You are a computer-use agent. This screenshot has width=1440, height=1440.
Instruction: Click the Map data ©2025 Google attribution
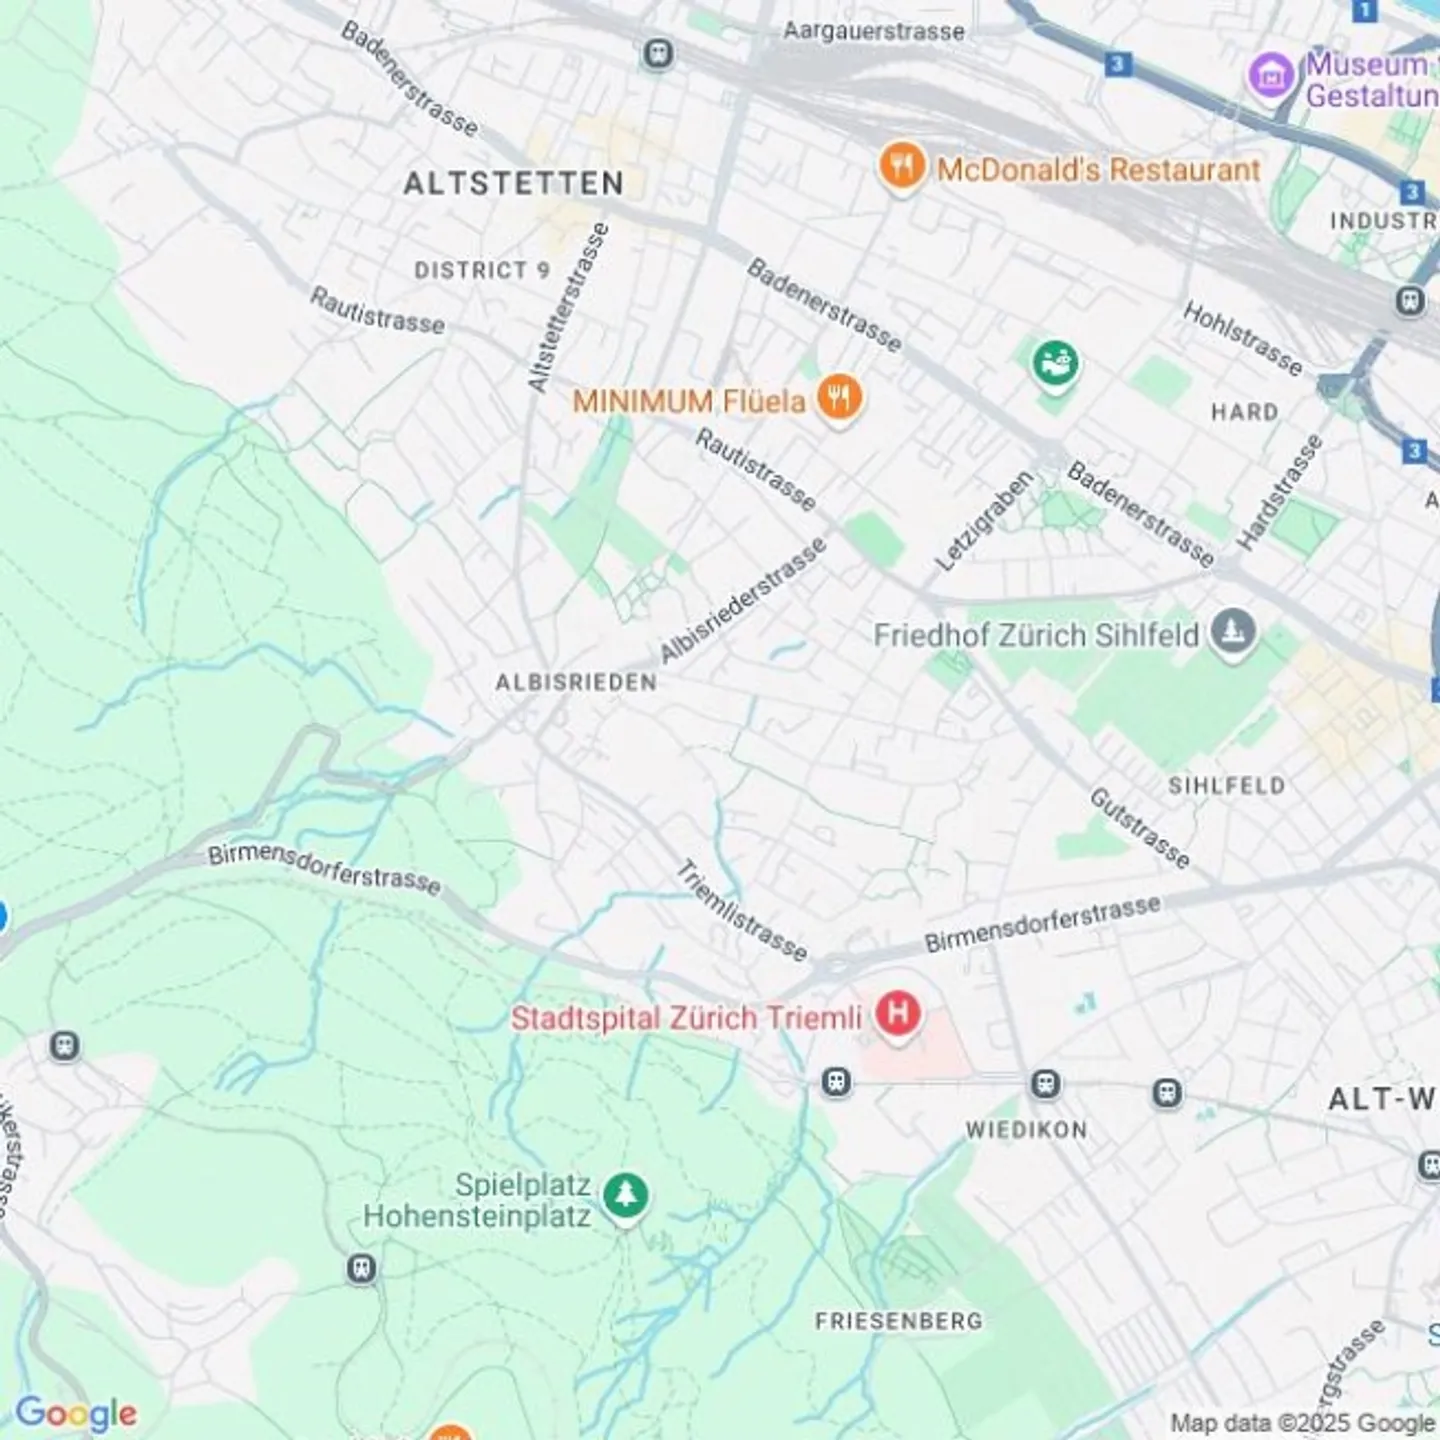click(x=1303, y=1422)
